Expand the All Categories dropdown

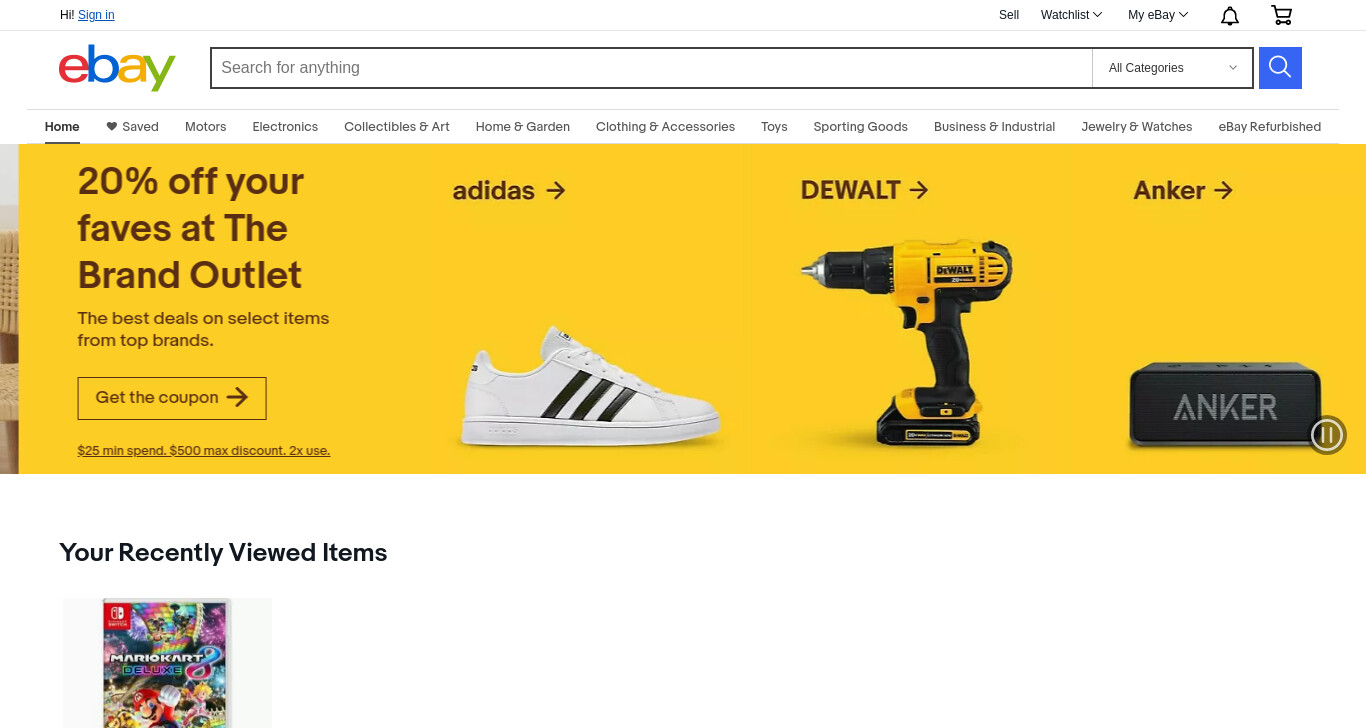[1172, 68]
